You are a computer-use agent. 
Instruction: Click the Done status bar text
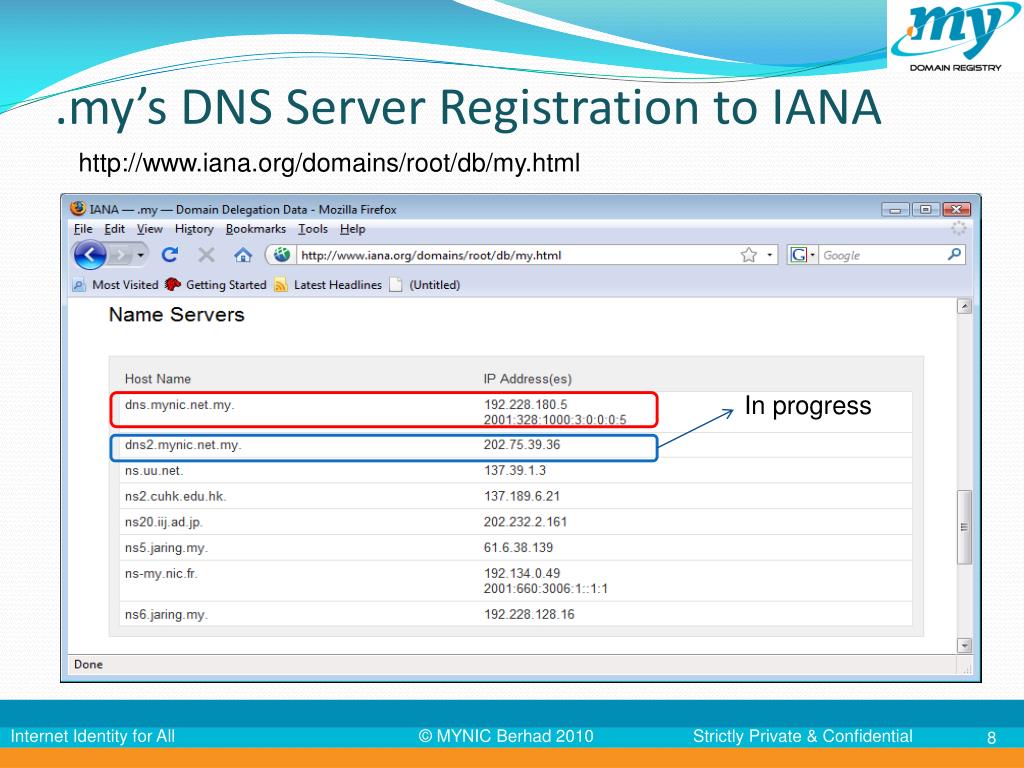(88, 664)
